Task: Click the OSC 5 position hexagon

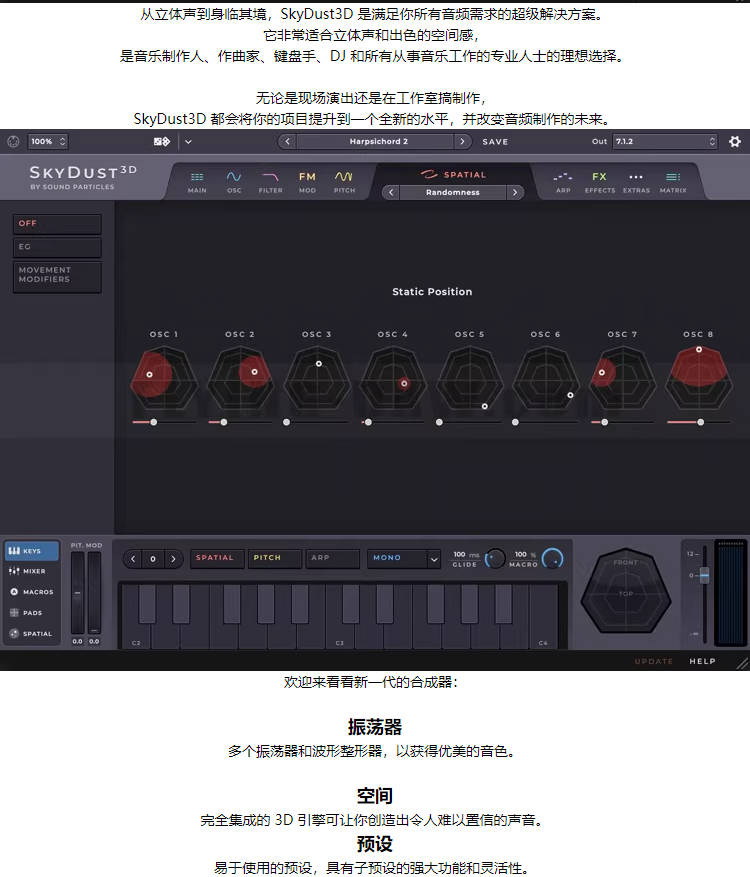Action: point(469,380)
